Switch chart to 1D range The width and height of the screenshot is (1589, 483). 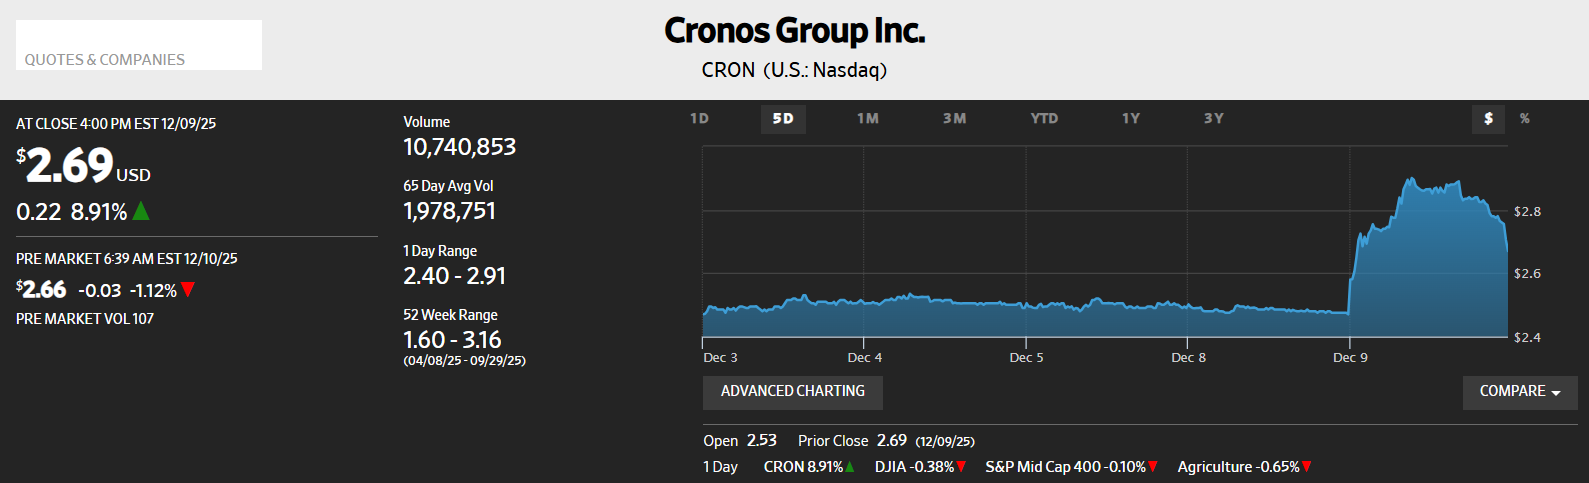(x=699, y=119)
